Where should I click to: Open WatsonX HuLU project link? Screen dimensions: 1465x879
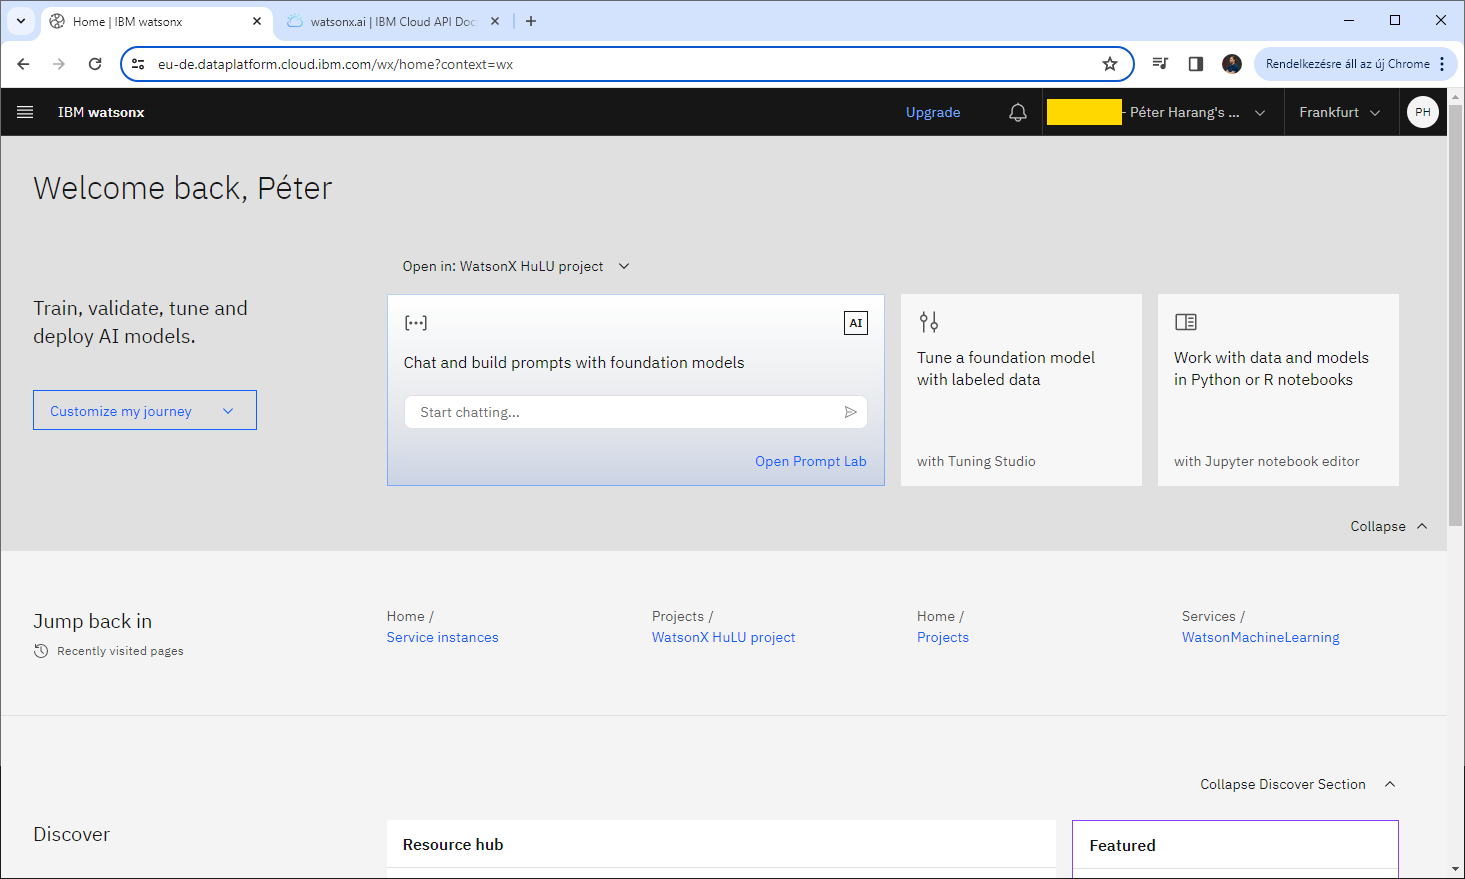724,637
